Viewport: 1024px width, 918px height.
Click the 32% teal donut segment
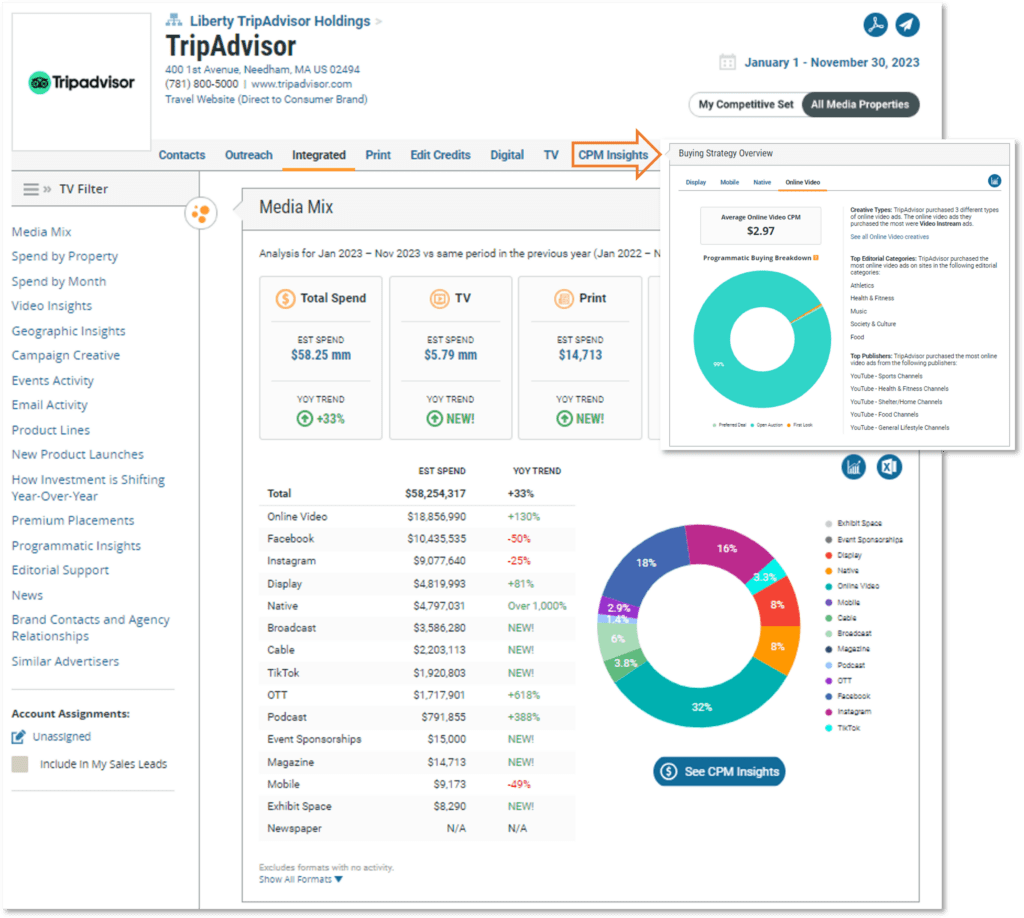tap(702, 706)
